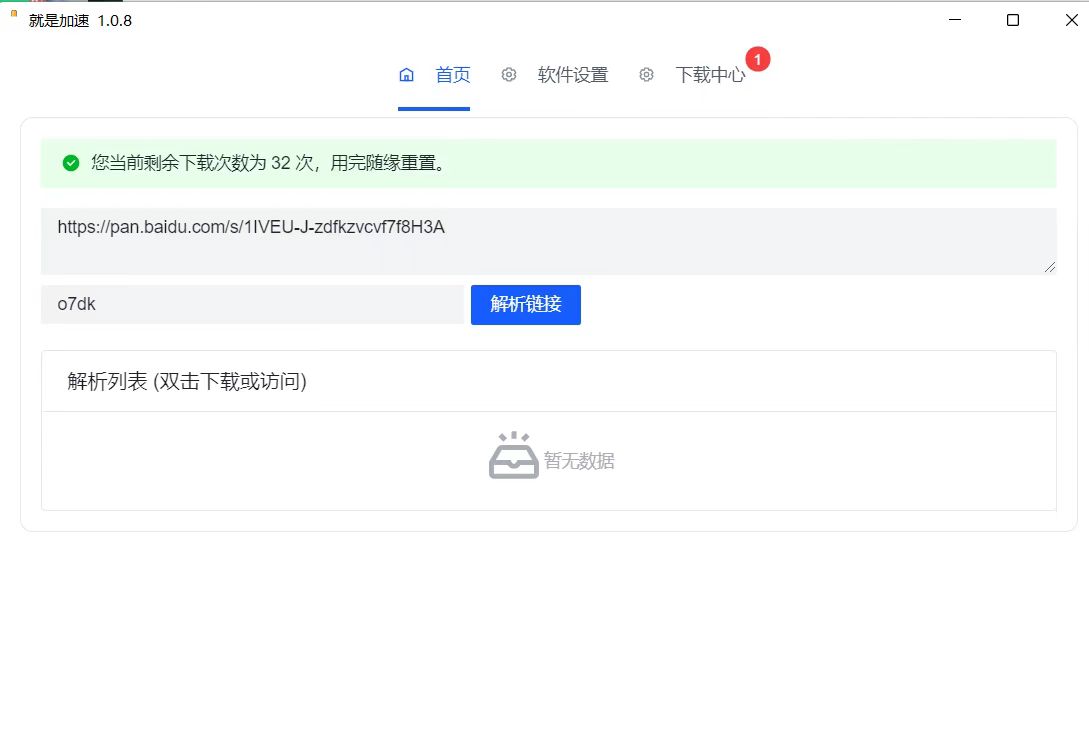Maximize the 就是加速 window
The width and height of the screenshot is (1089, 737).
[x=1013, y=20]
